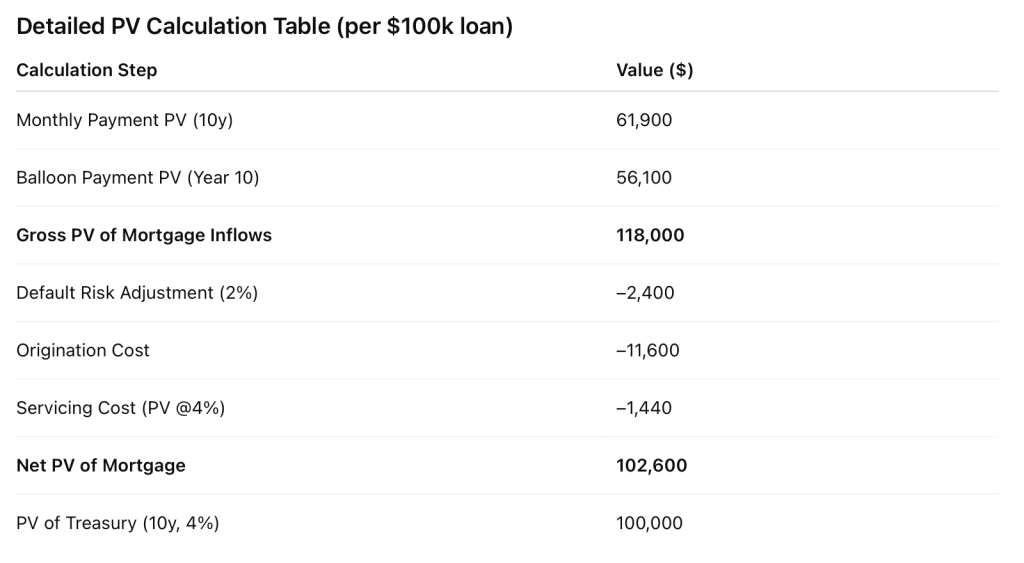
Task: Select the Net PV of Mortgage label
Action: point(101,465)
